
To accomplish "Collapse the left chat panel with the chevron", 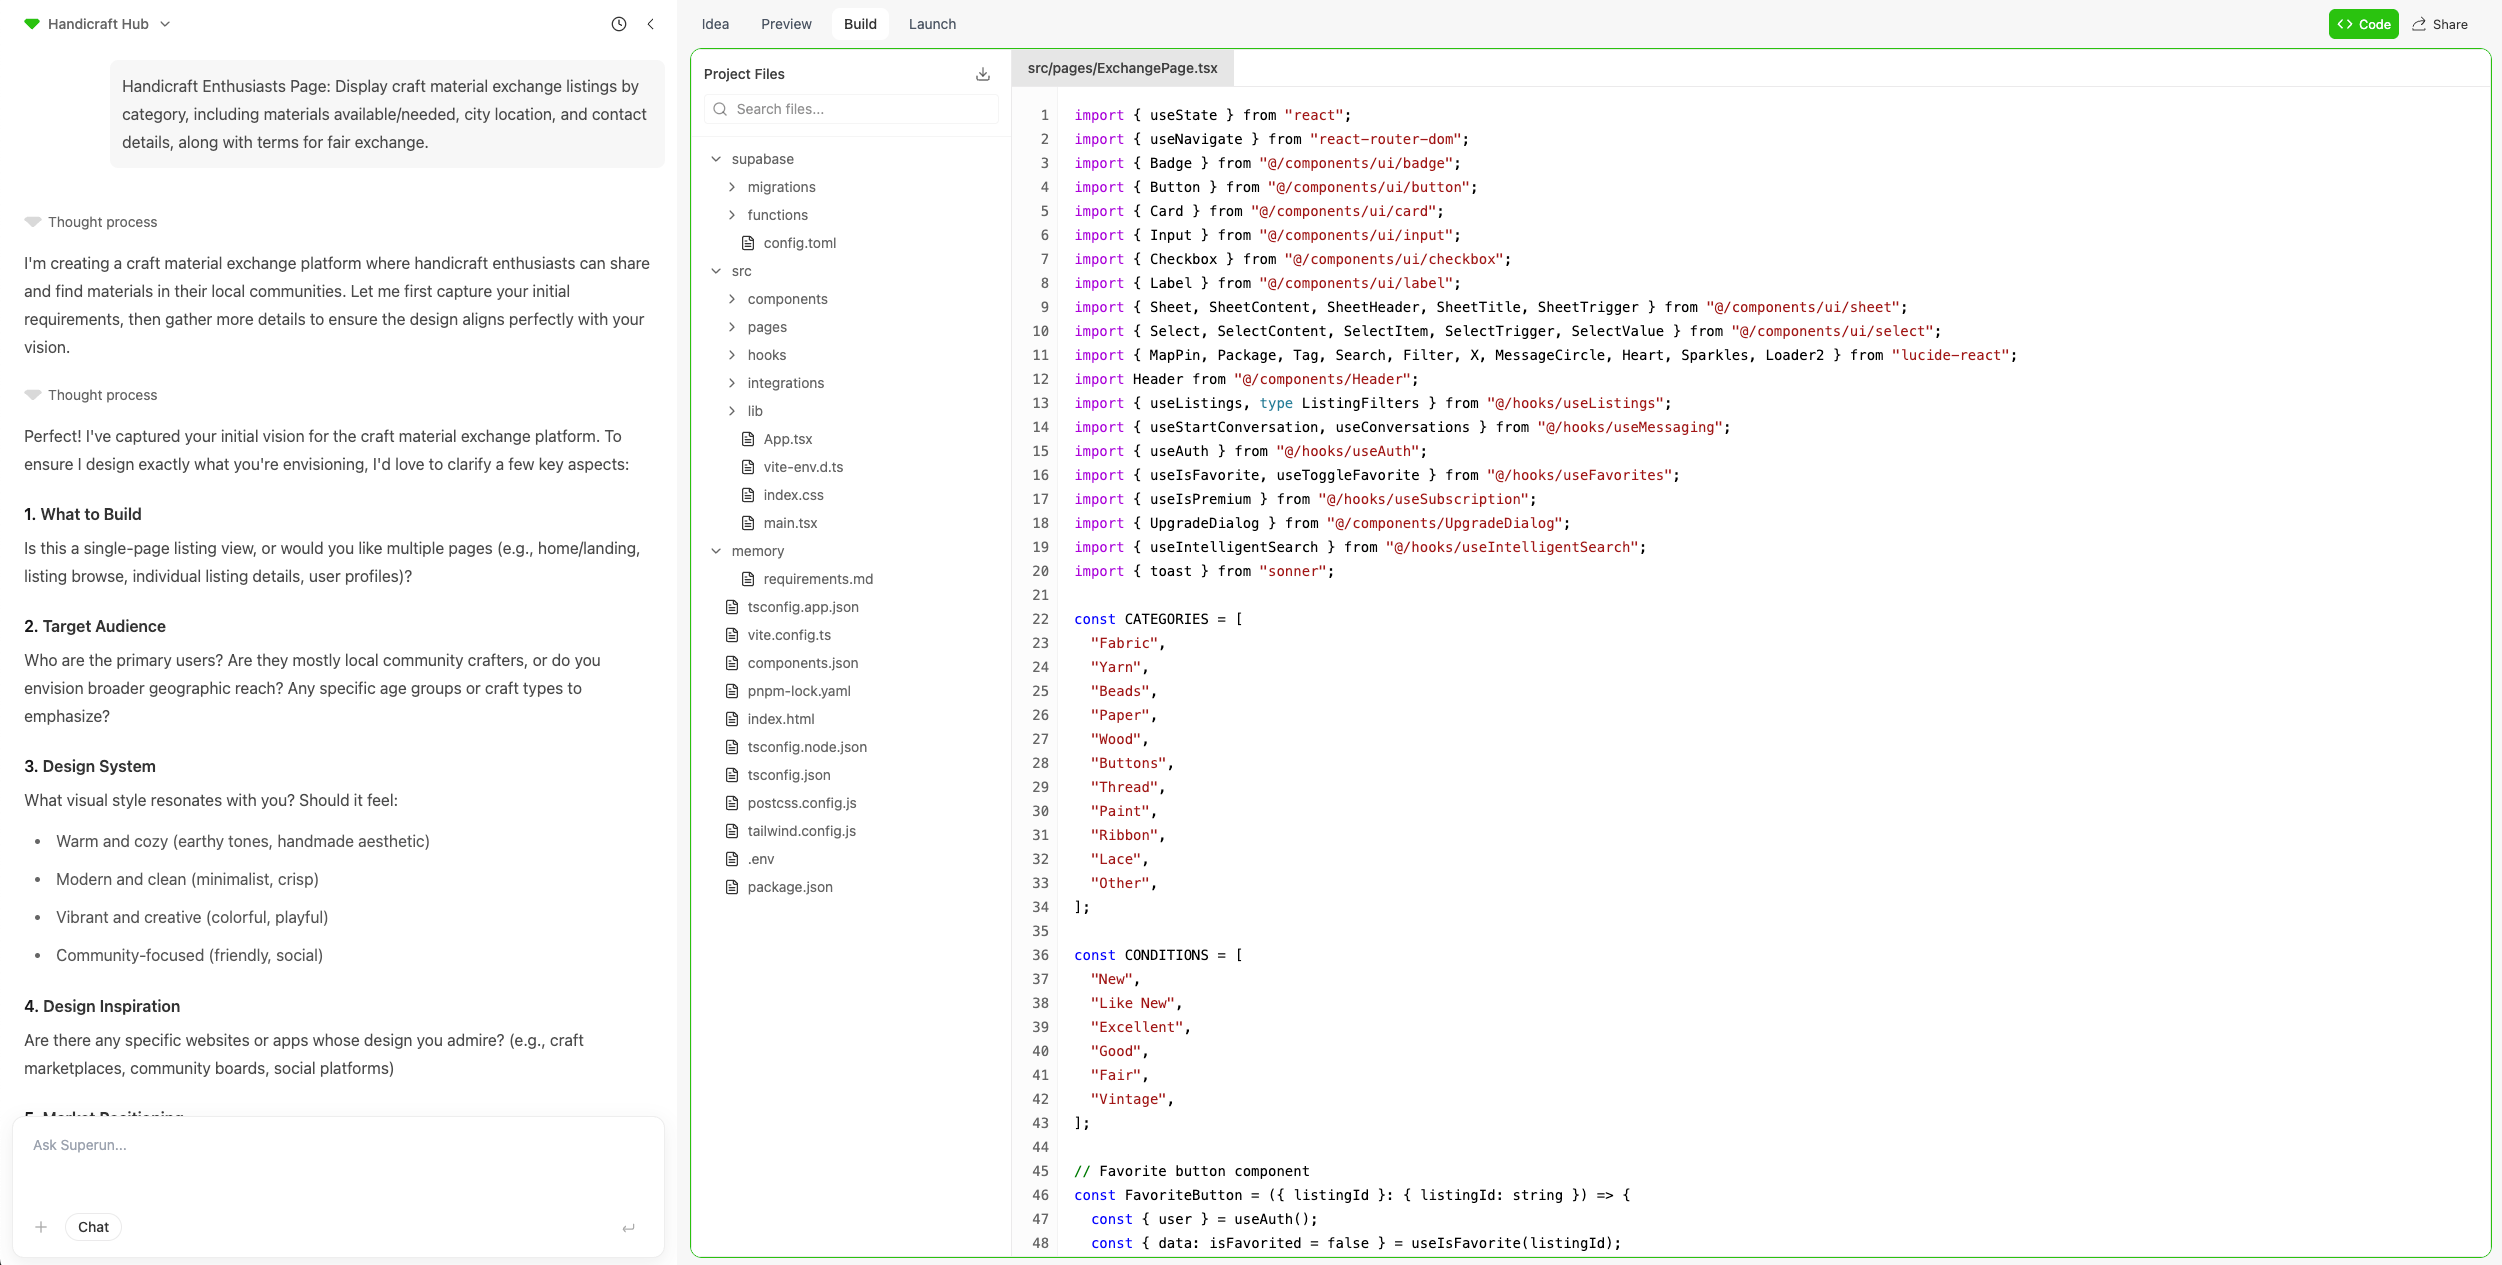I will coord(651,24).
